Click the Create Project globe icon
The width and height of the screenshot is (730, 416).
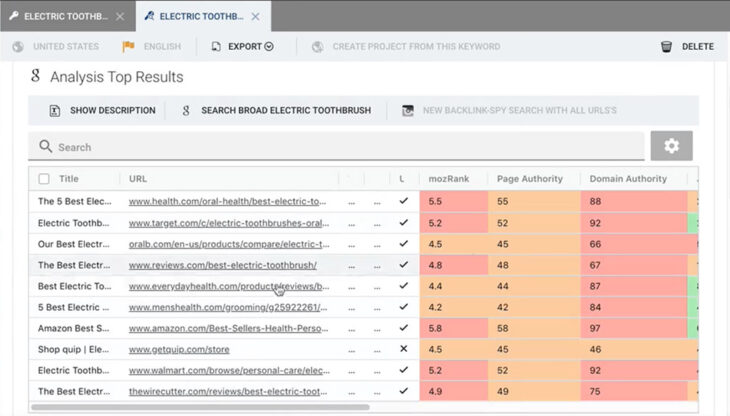point(317,46)
